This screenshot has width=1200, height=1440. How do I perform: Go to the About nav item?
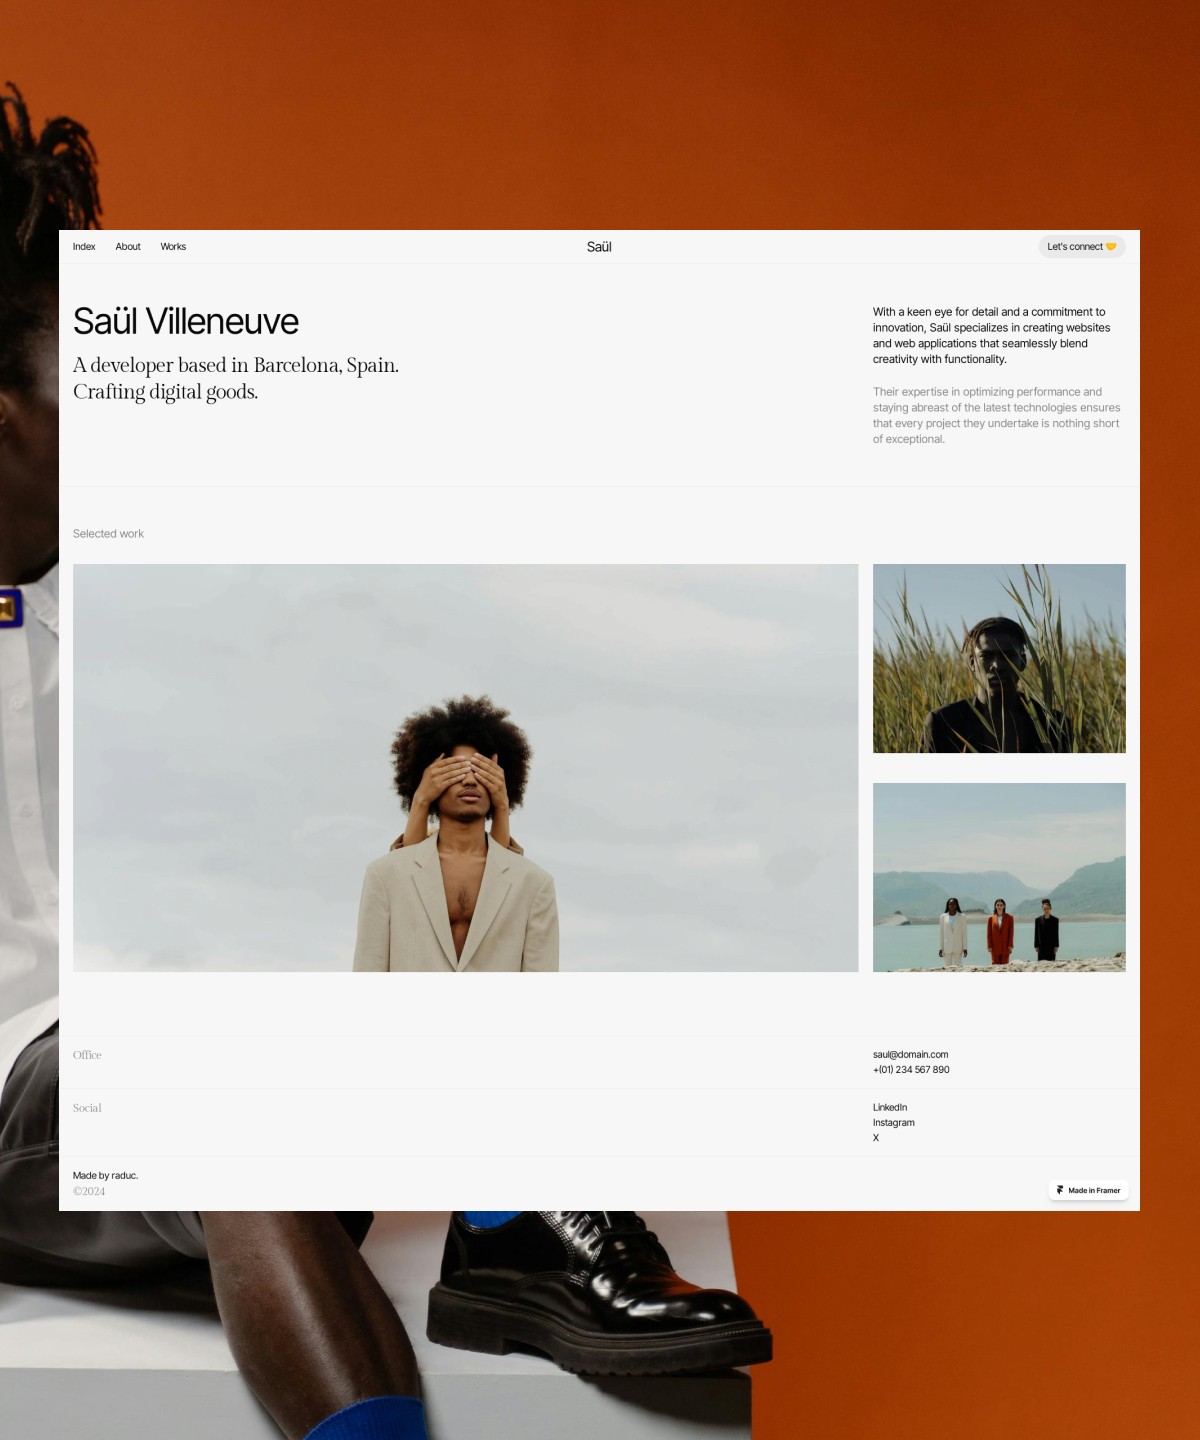click(x=128, y=247)
